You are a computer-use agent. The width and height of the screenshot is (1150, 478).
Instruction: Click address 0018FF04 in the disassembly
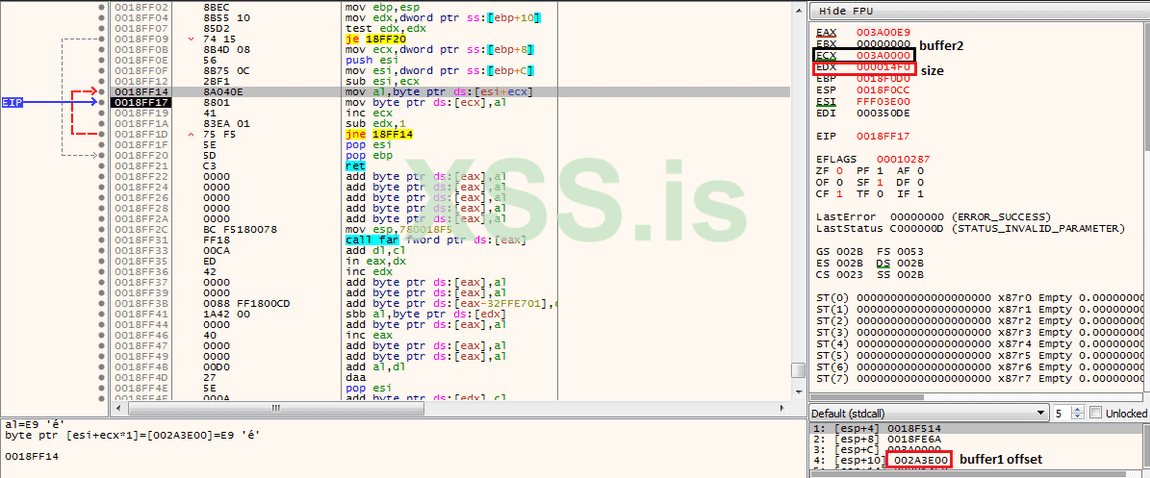tap(142, 18)
